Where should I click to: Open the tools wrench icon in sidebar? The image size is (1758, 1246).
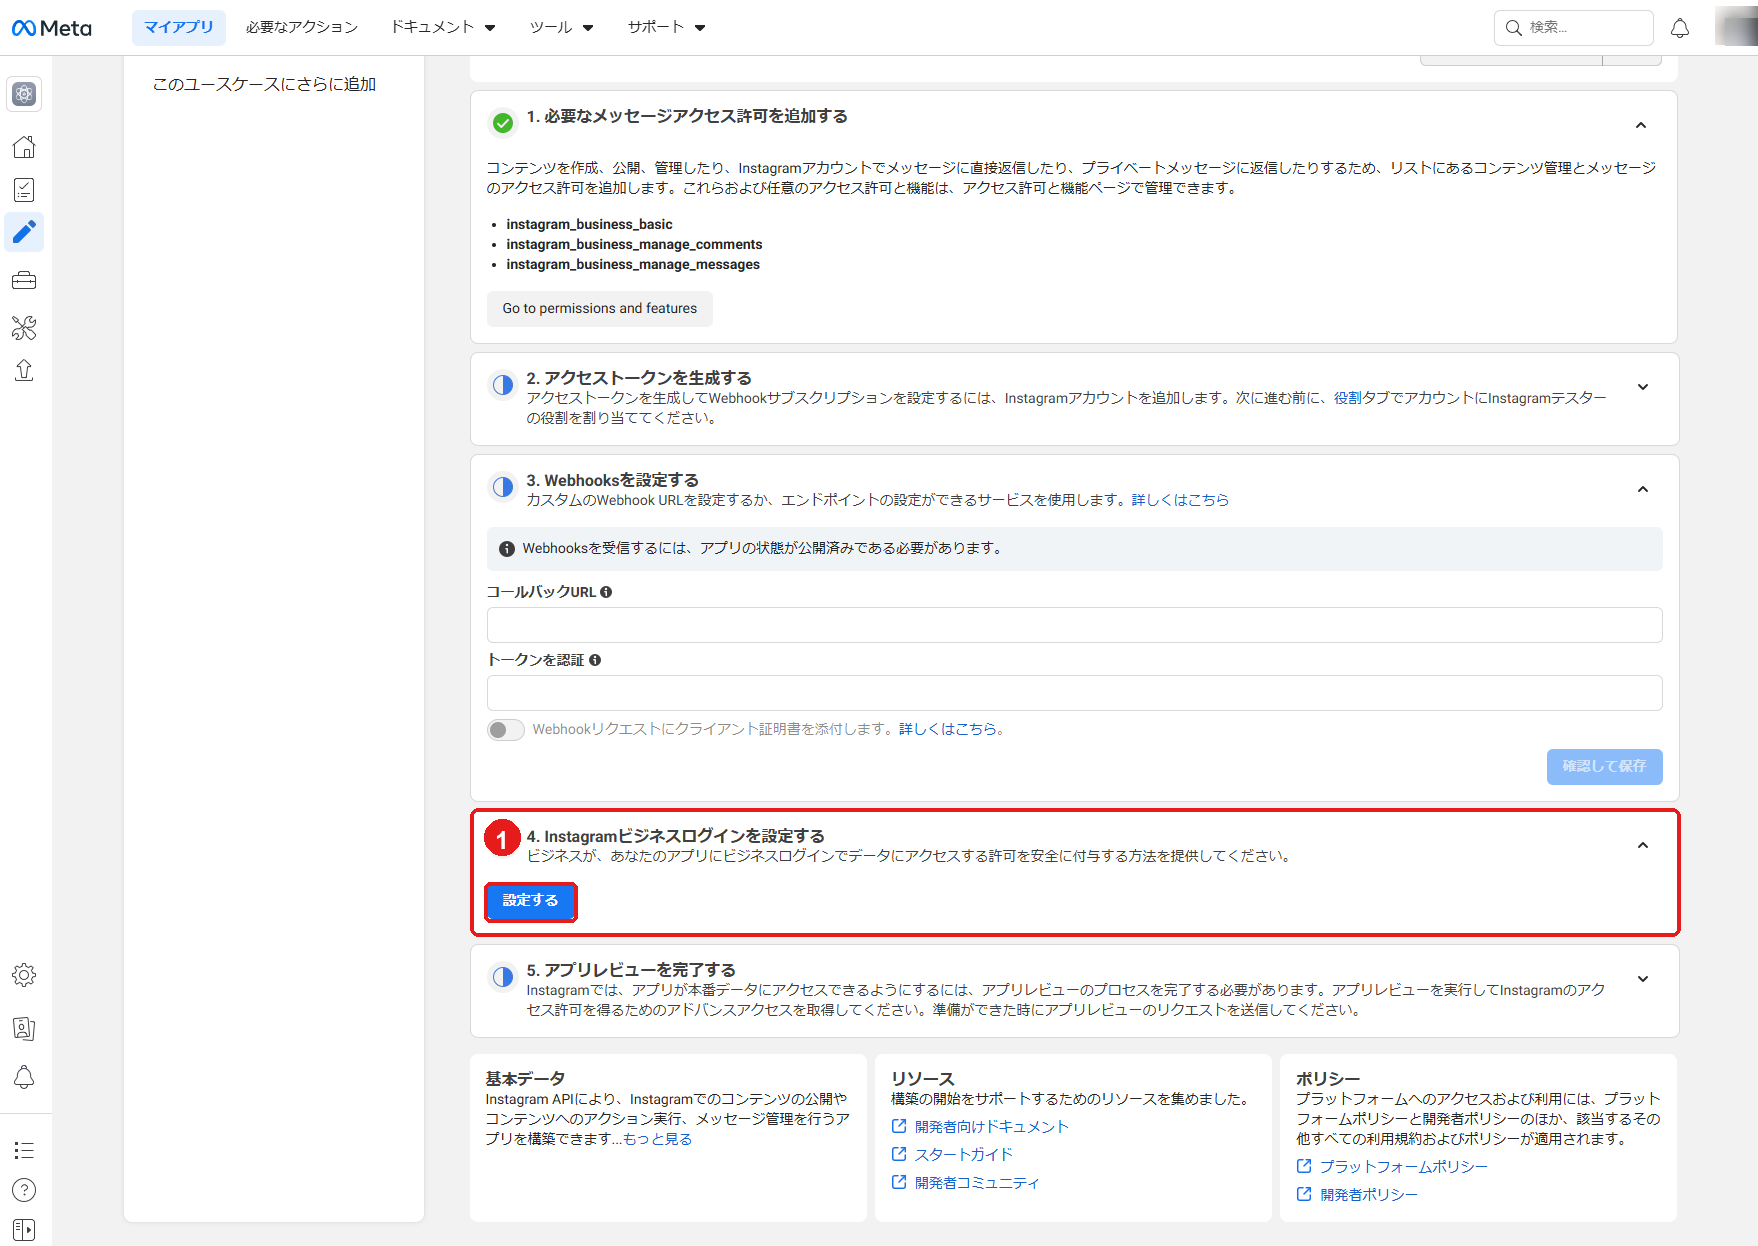pos(24,327)
